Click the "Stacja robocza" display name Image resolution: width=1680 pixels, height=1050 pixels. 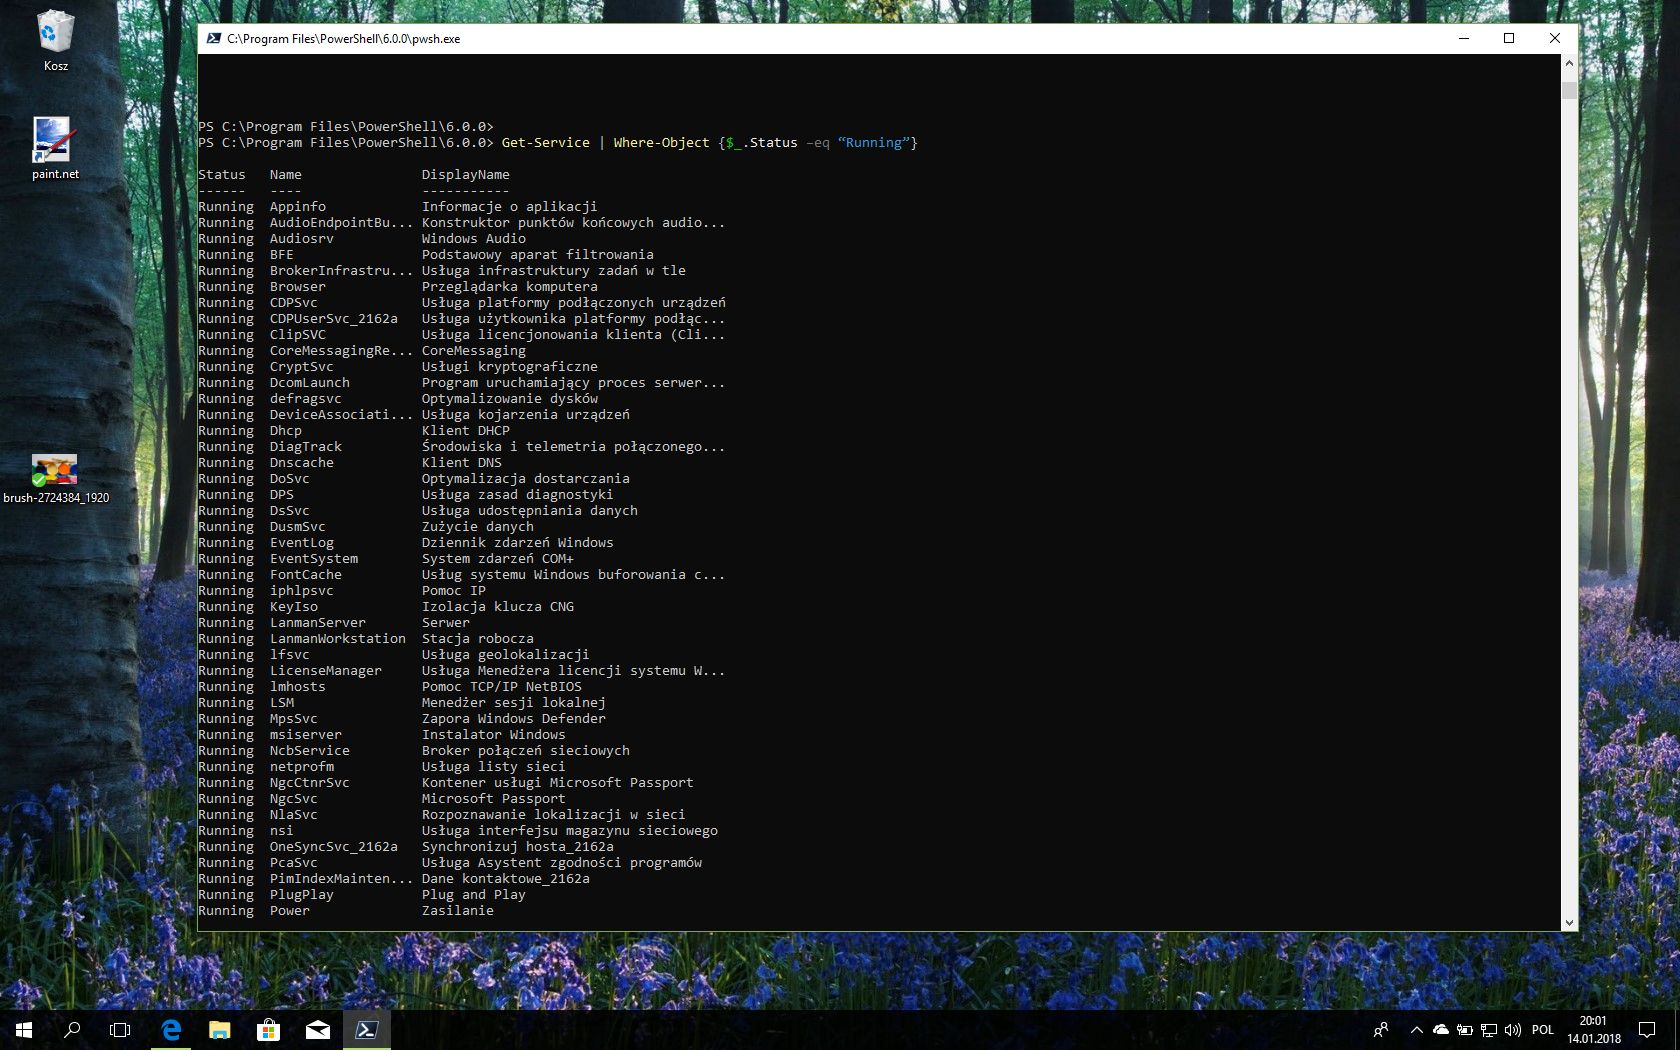(x=478, y=639)
